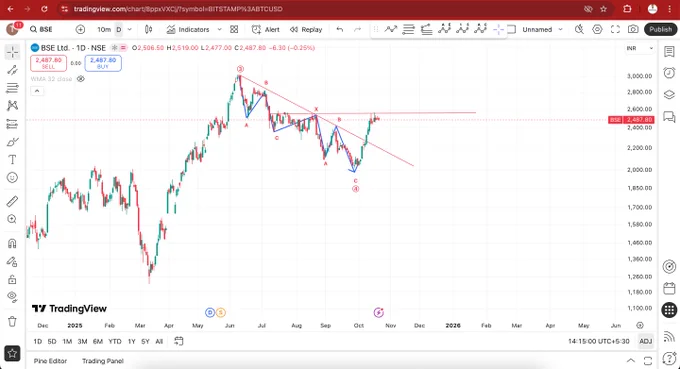Collapse the bottom panel with the chevron
Viewport: 680px width, 369px height.
[630, 360]
